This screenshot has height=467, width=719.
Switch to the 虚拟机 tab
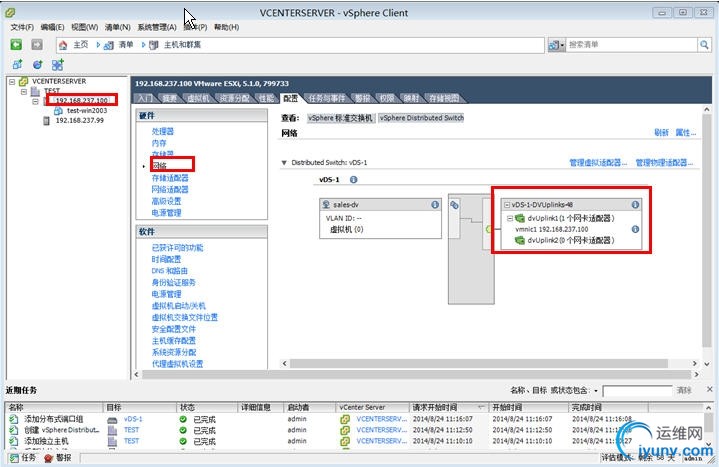click(x=198, y=98)
